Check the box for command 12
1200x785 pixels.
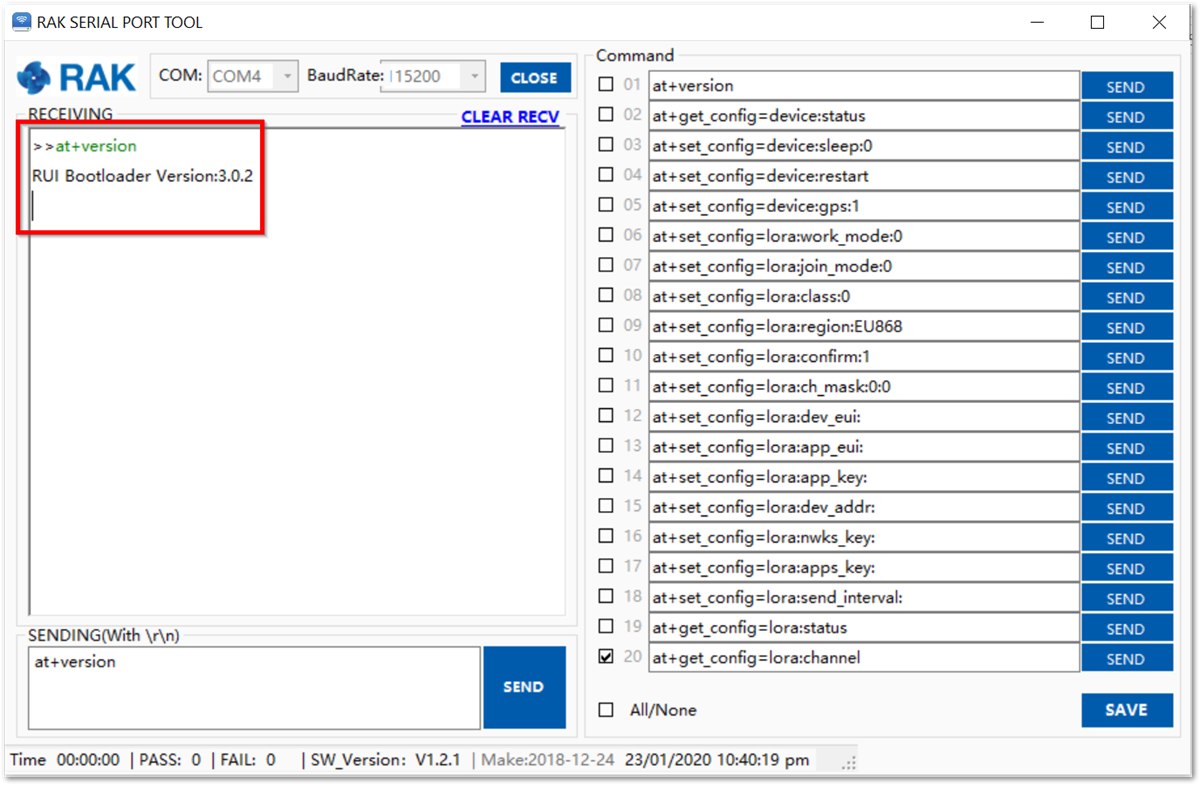pyautogui.click(x=606, y=416)
